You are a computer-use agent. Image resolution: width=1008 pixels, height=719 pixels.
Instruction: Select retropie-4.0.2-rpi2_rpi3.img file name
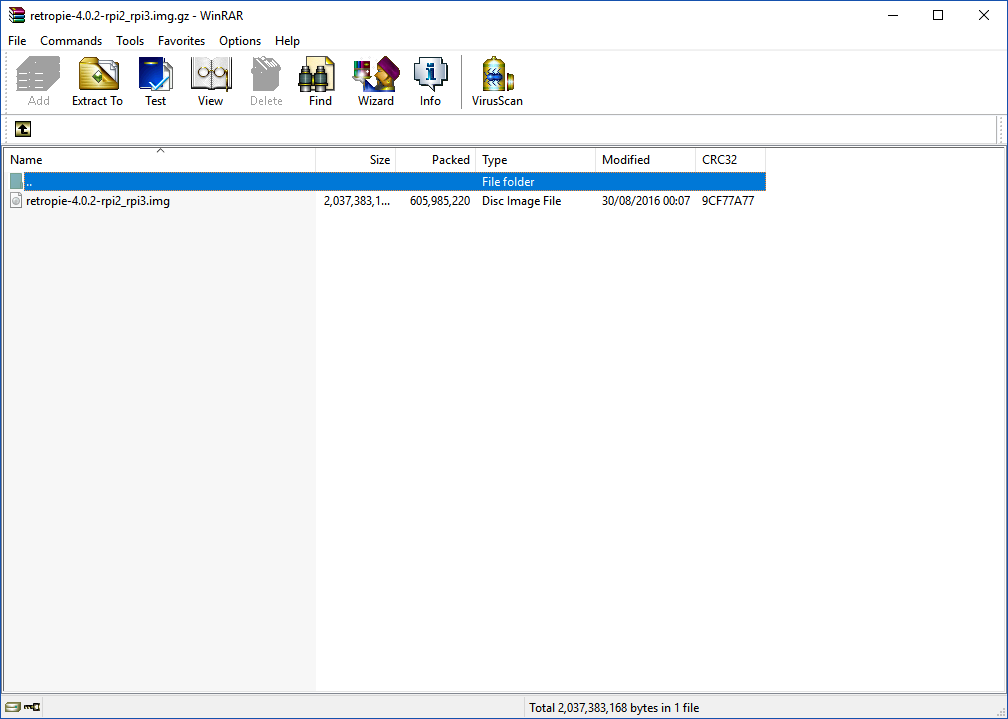click(98, 201)
